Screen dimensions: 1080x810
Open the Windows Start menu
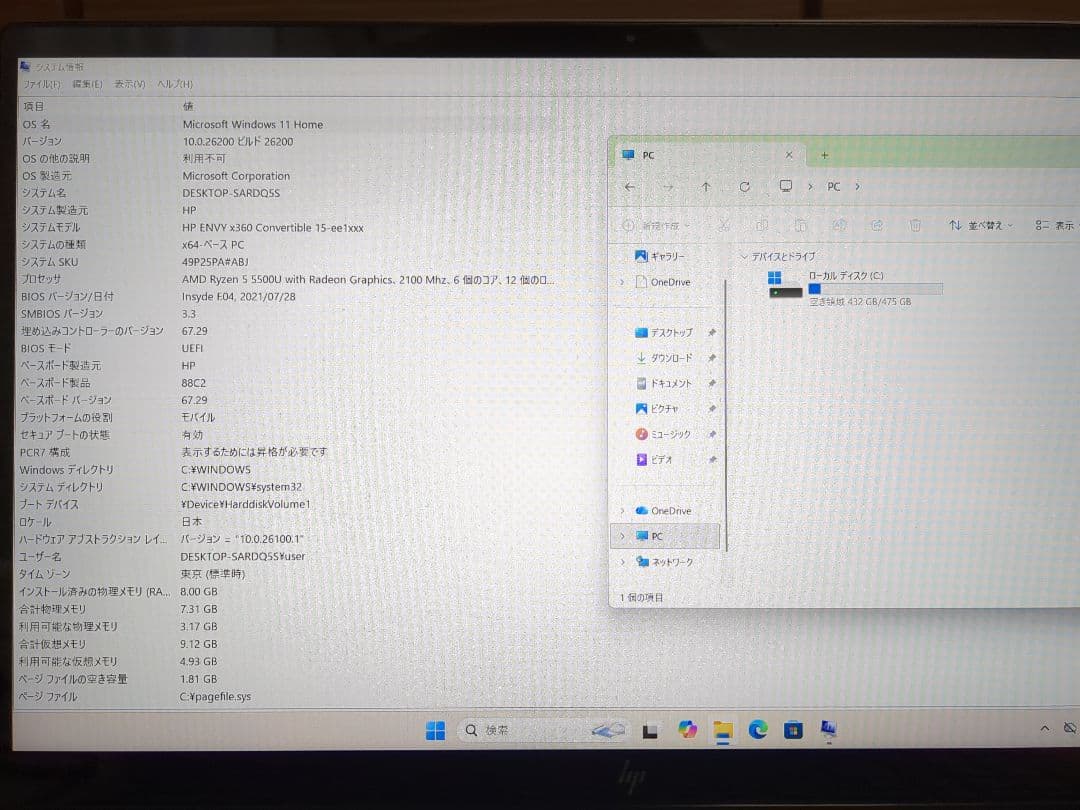(435, 730)
